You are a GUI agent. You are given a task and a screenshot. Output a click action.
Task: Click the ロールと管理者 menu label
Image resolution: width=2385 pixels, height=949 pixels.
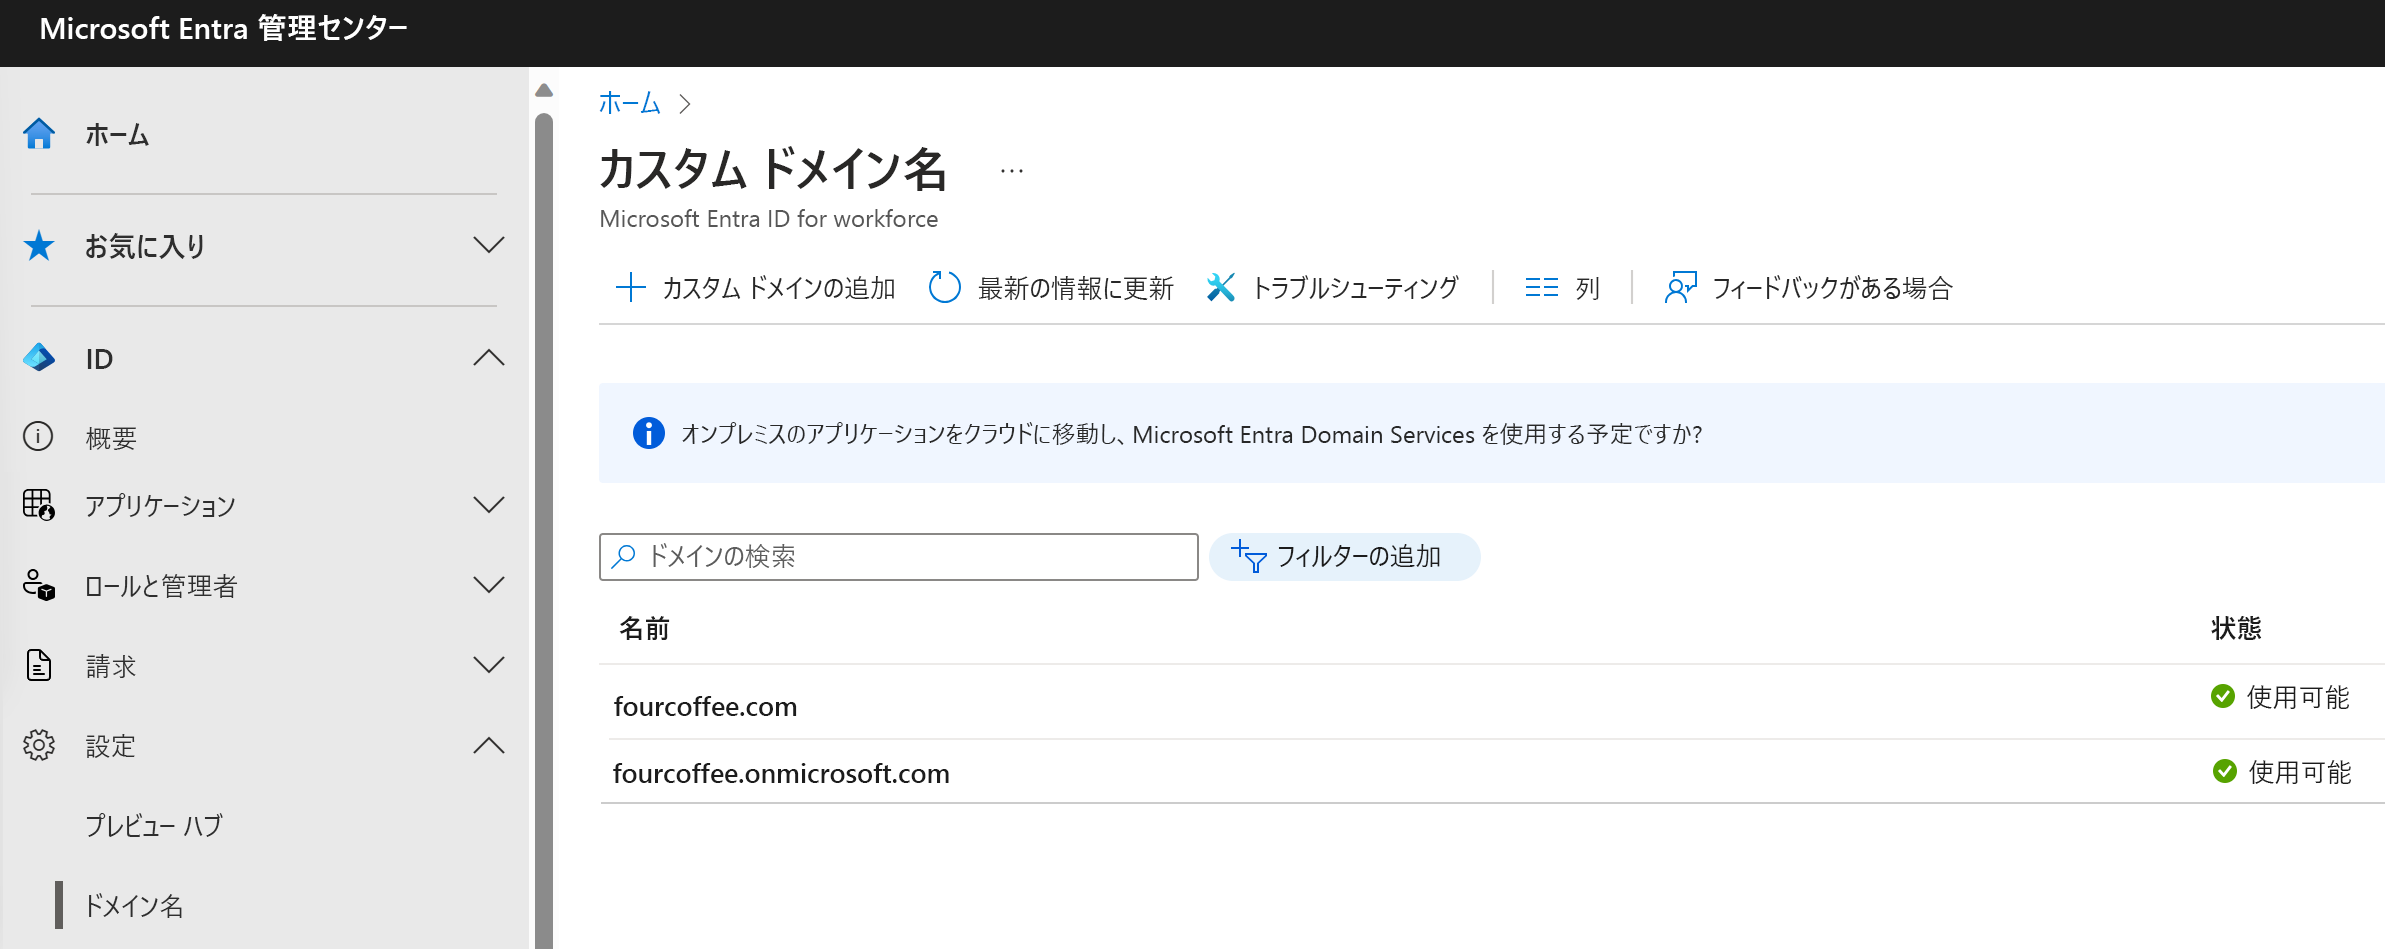tap(161, 586)
